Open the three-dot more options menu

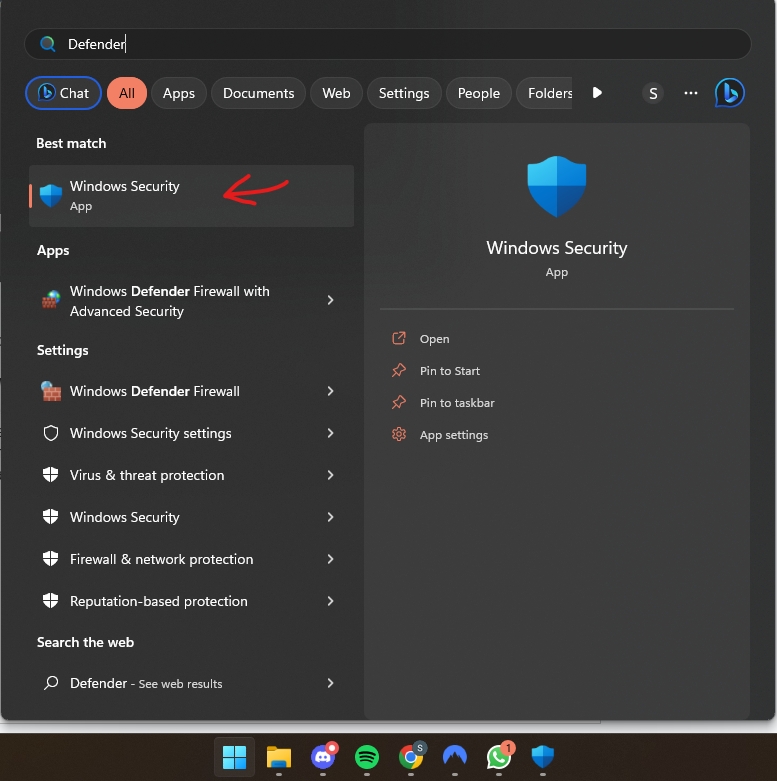pos(691,93)
